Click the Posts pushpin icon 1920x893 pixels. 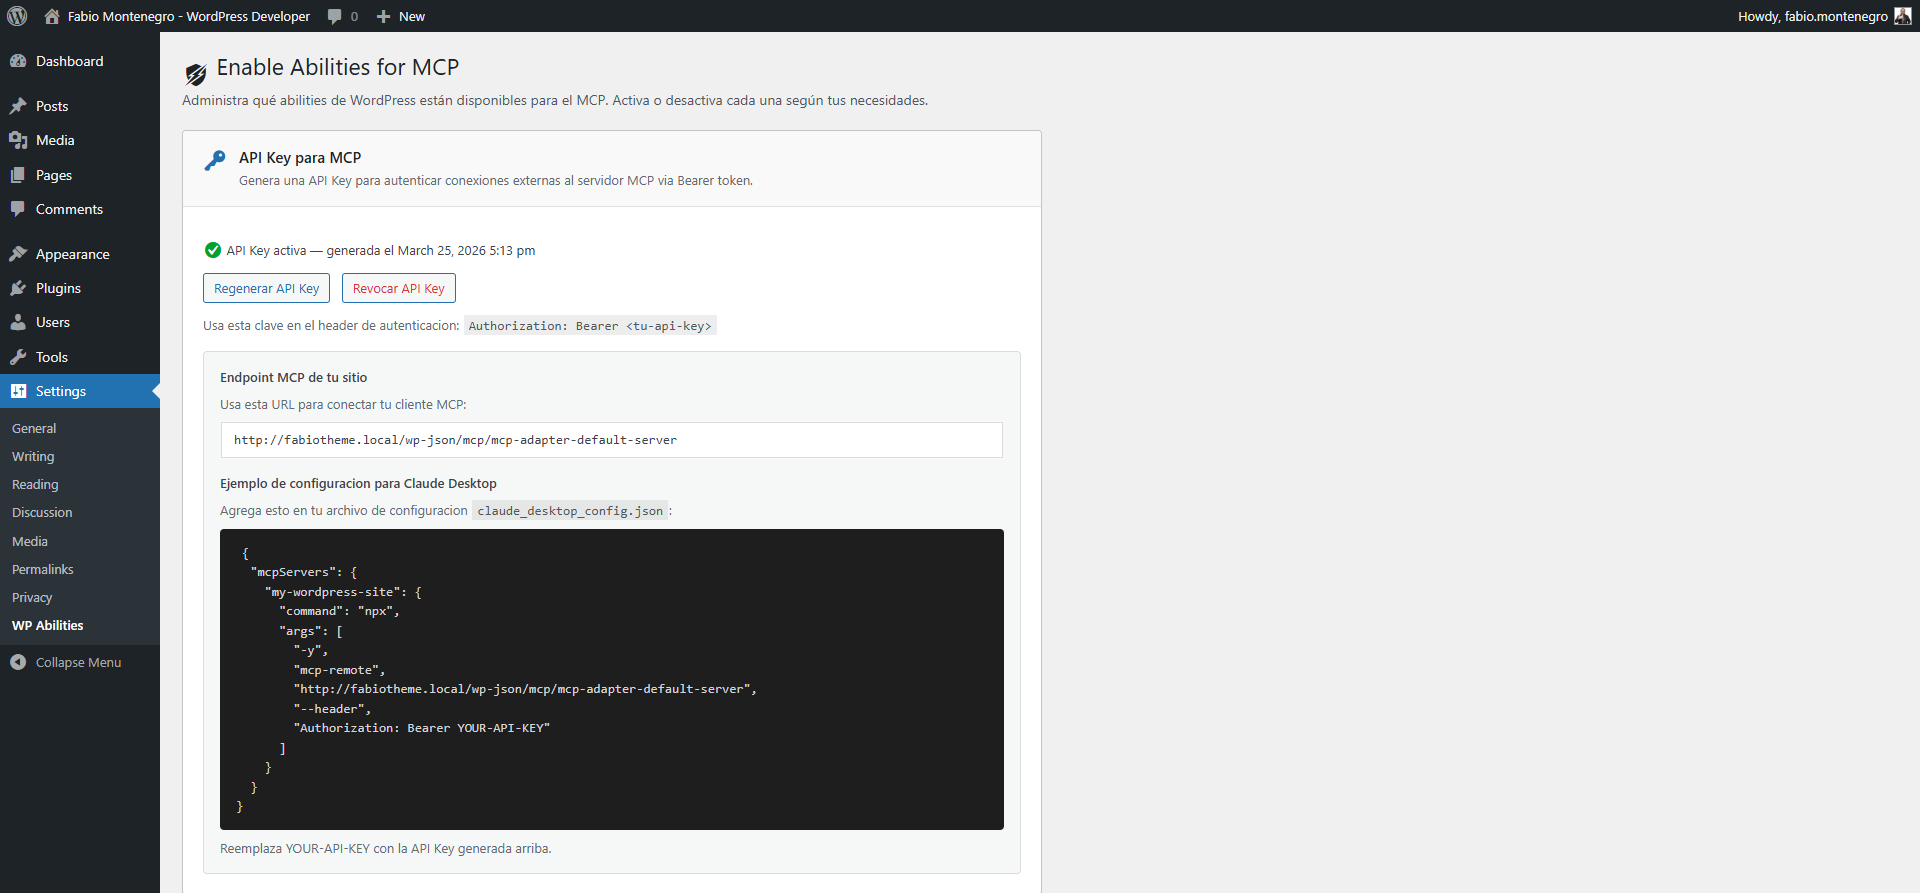click(x=18, y=106)
